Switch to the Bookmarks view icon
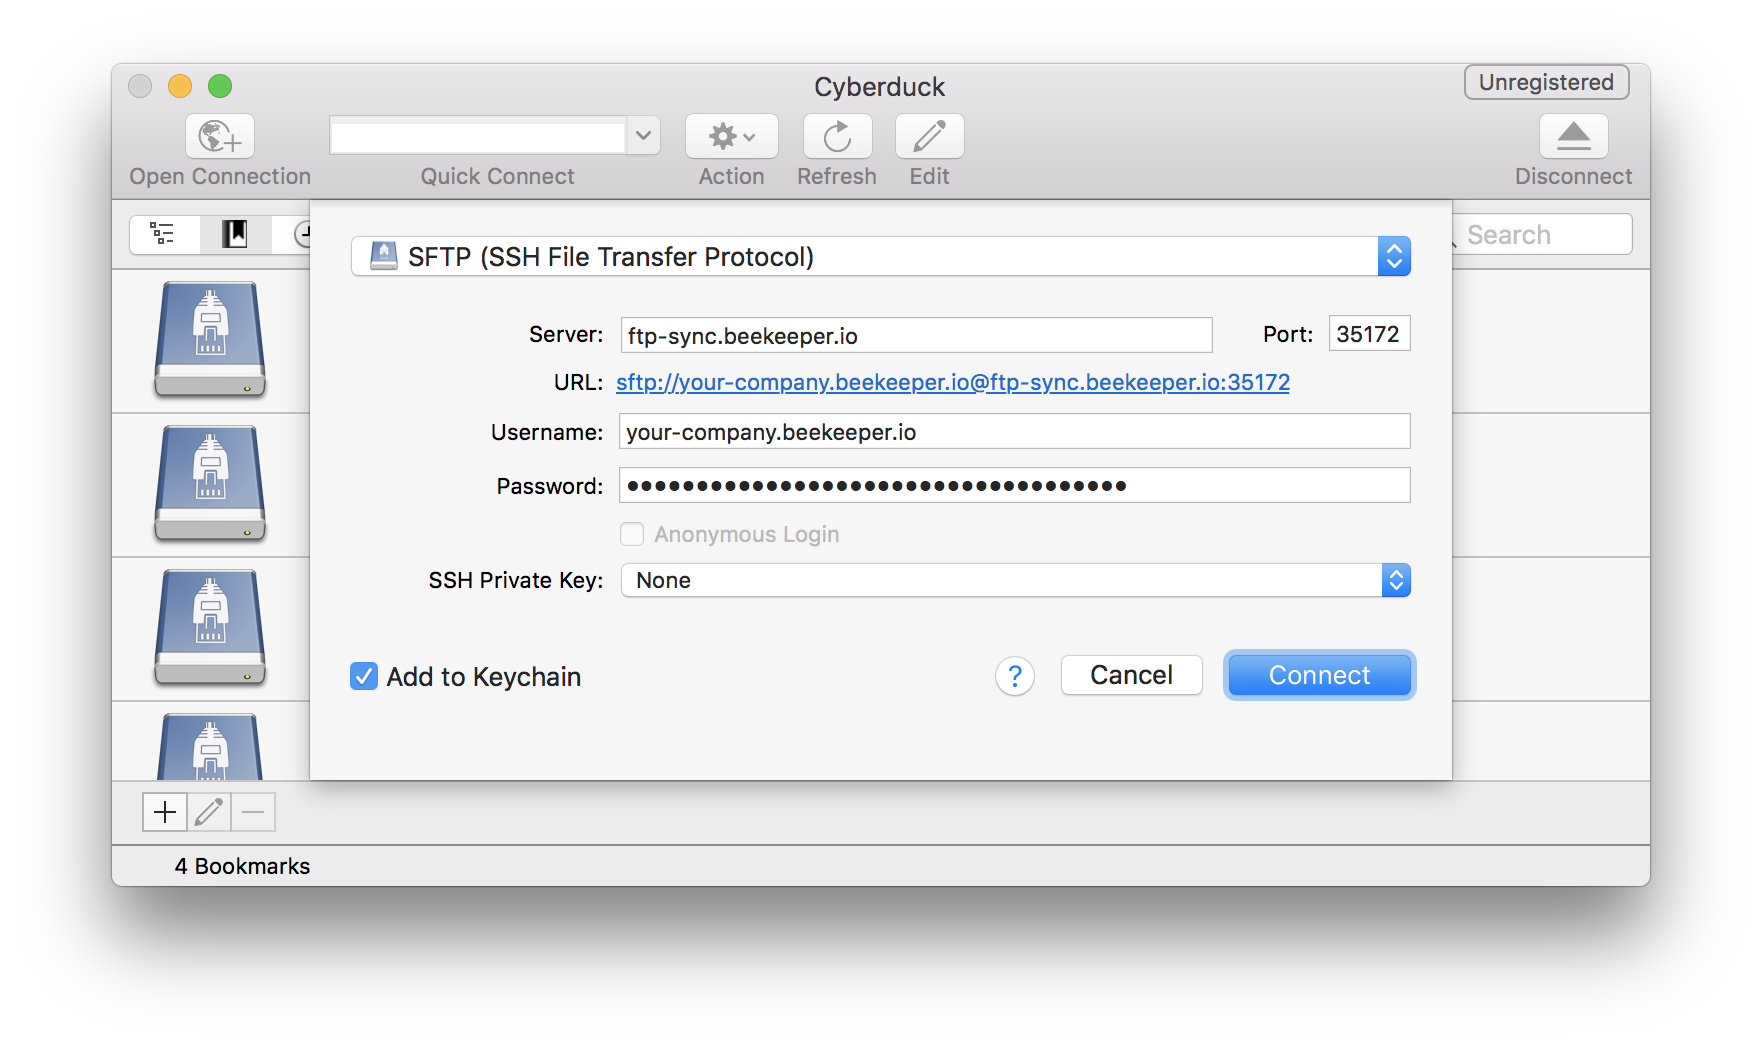Viewport: 1762px width, 1046px height. (x=235, y=234)
